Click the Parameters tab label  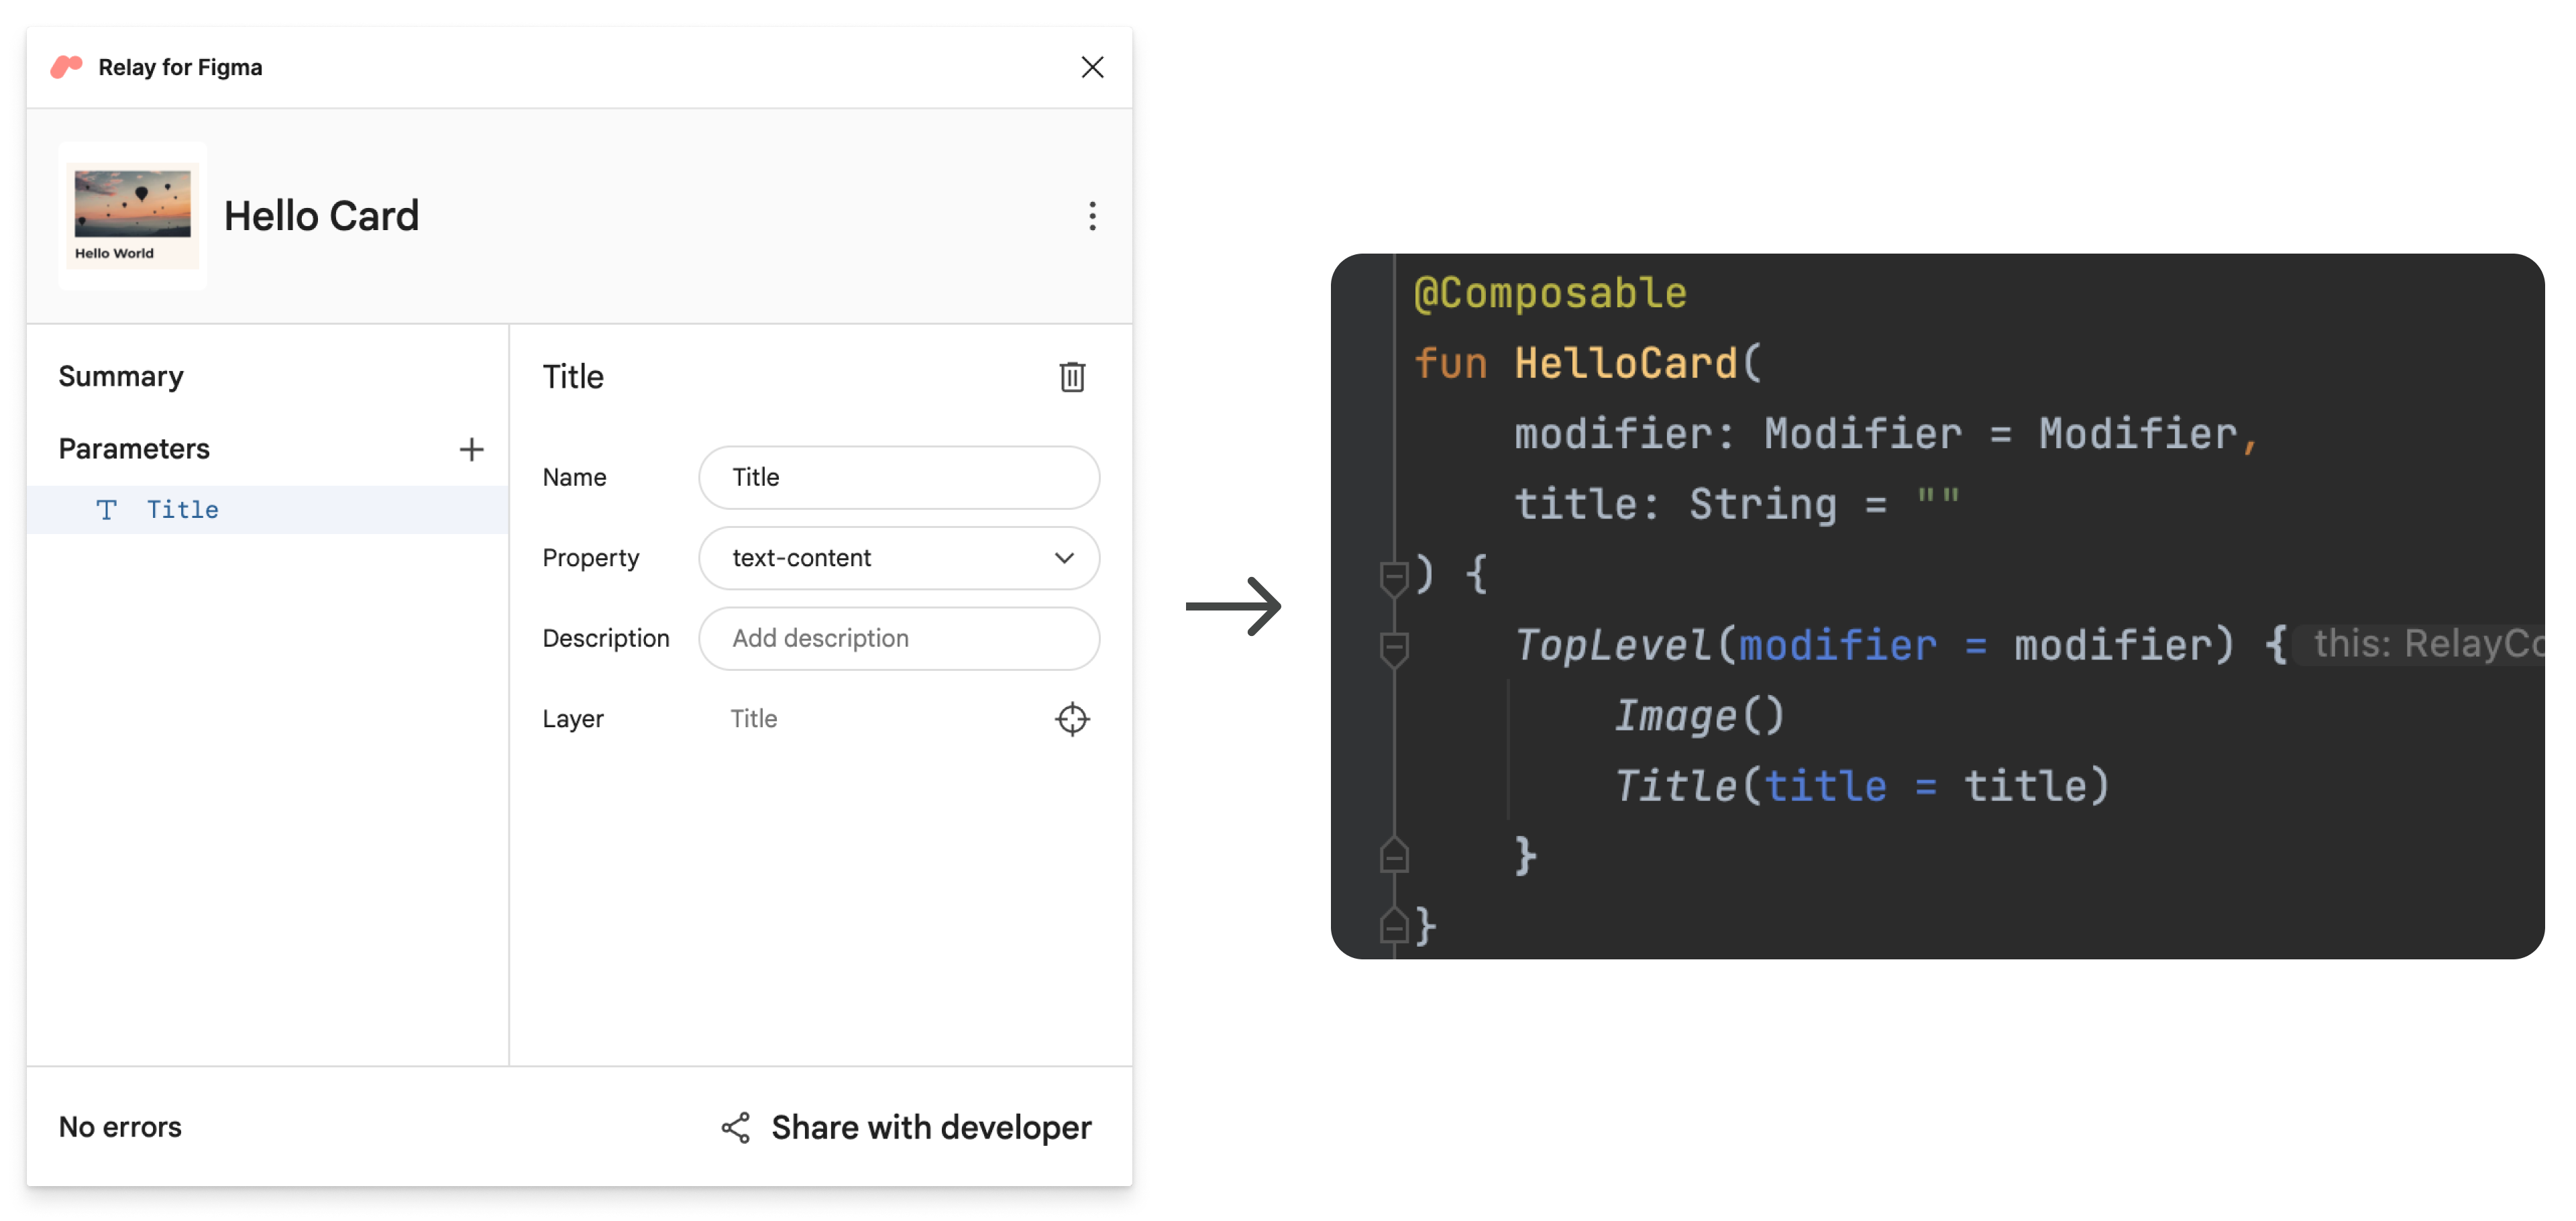pos(131,447)
